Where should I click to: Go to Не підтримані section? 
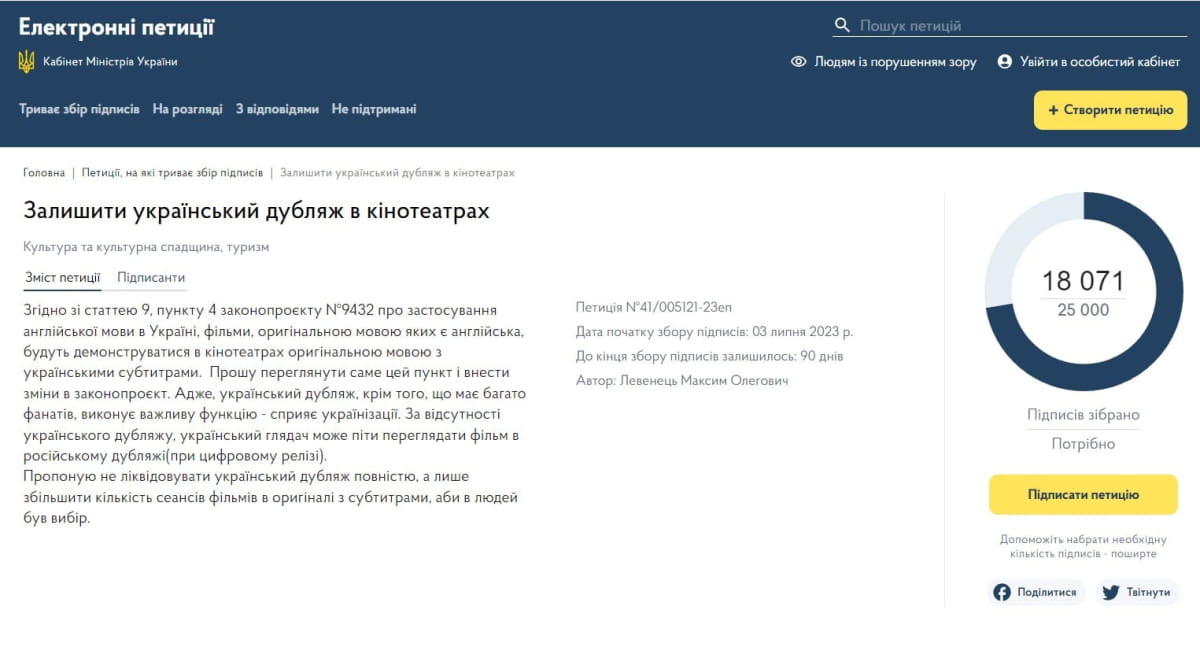click(374, 109)
